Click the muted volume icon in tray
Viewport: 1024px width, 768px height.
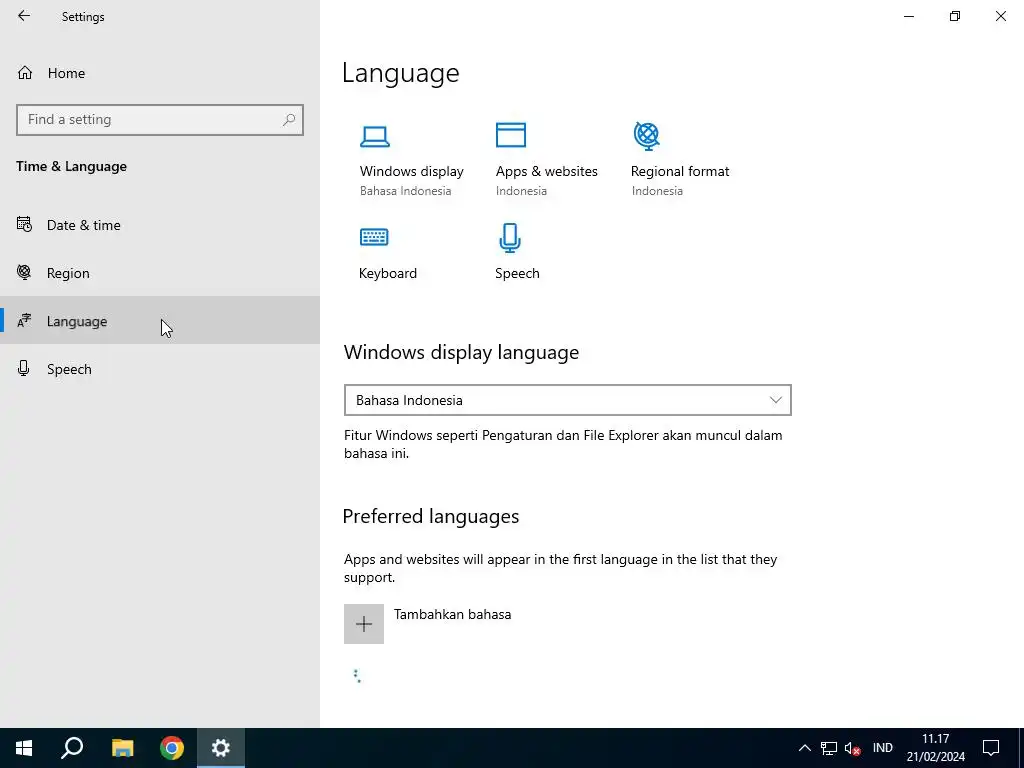click(x=852, y=748)
